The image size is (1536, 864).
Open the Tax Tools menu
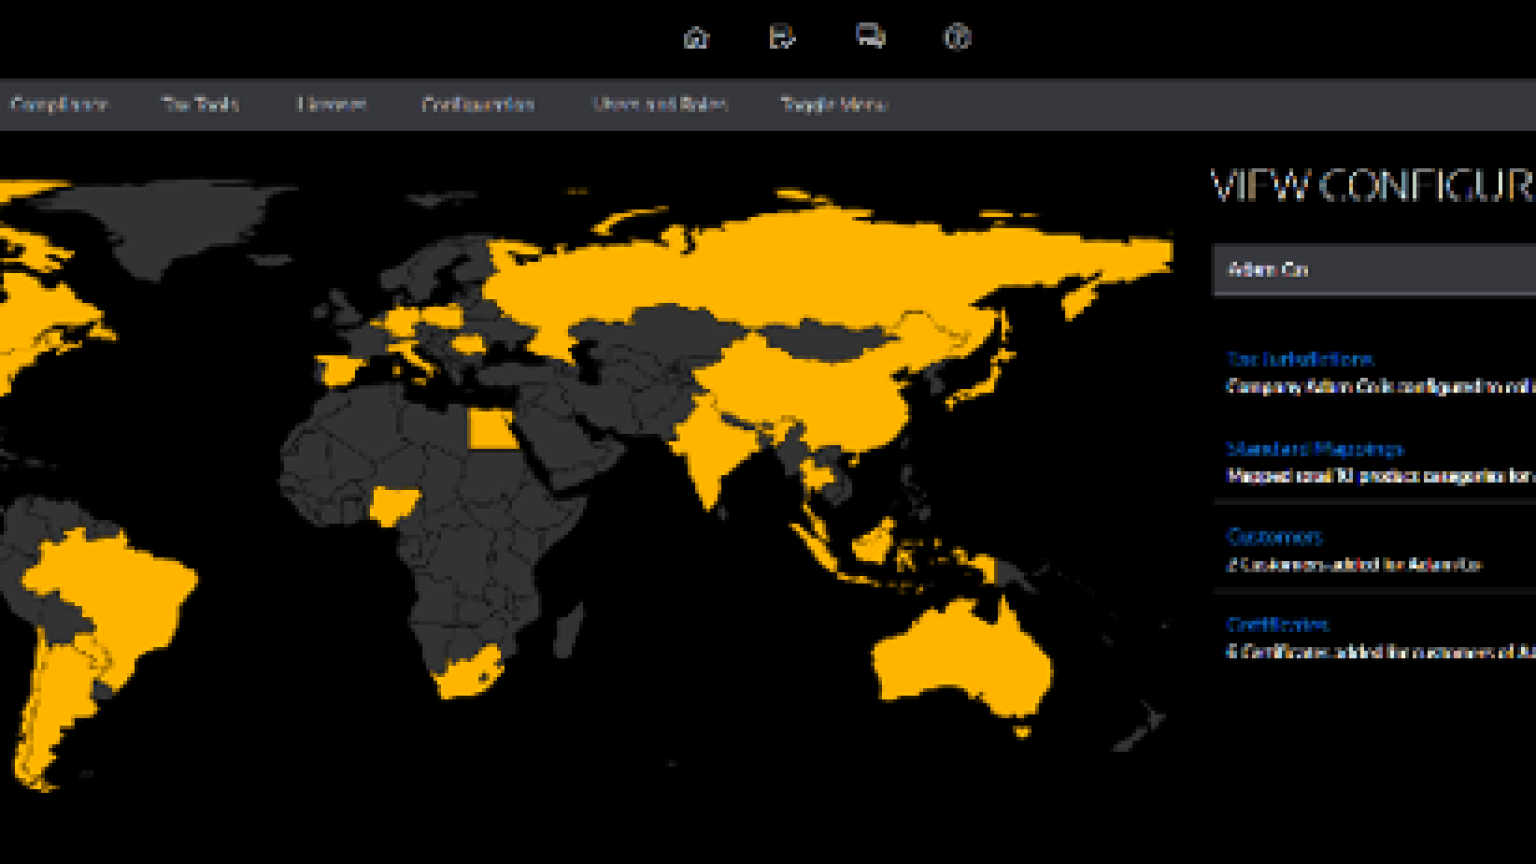(x=200, y=104)
